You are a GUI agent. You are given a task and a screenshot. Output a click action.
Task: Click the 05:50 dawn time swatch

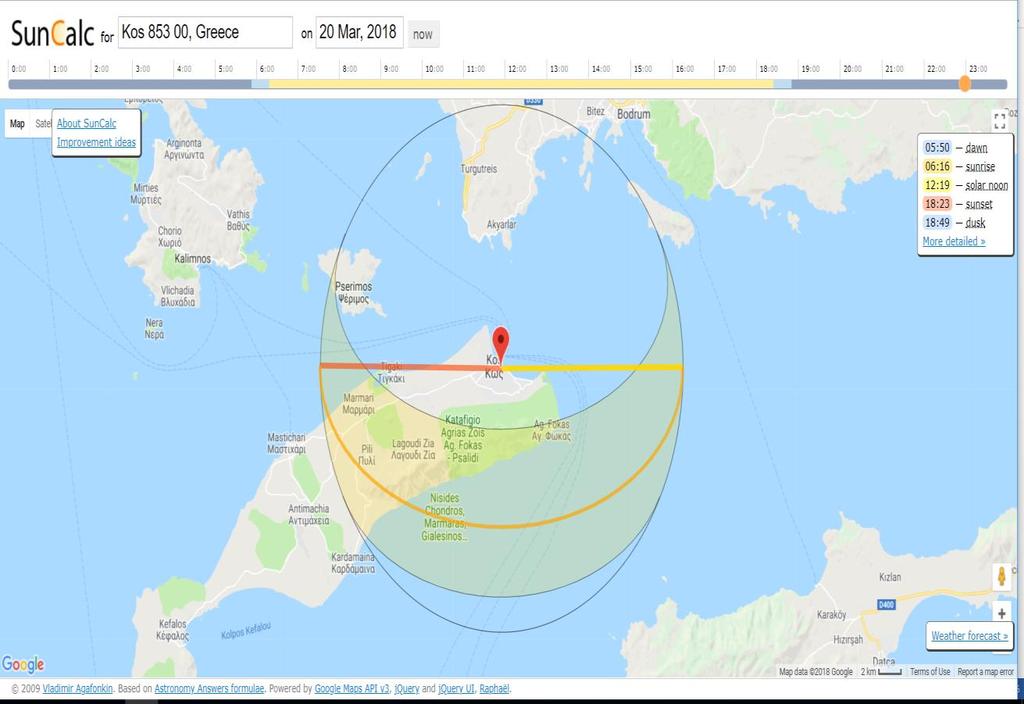(x=937, y=148)
